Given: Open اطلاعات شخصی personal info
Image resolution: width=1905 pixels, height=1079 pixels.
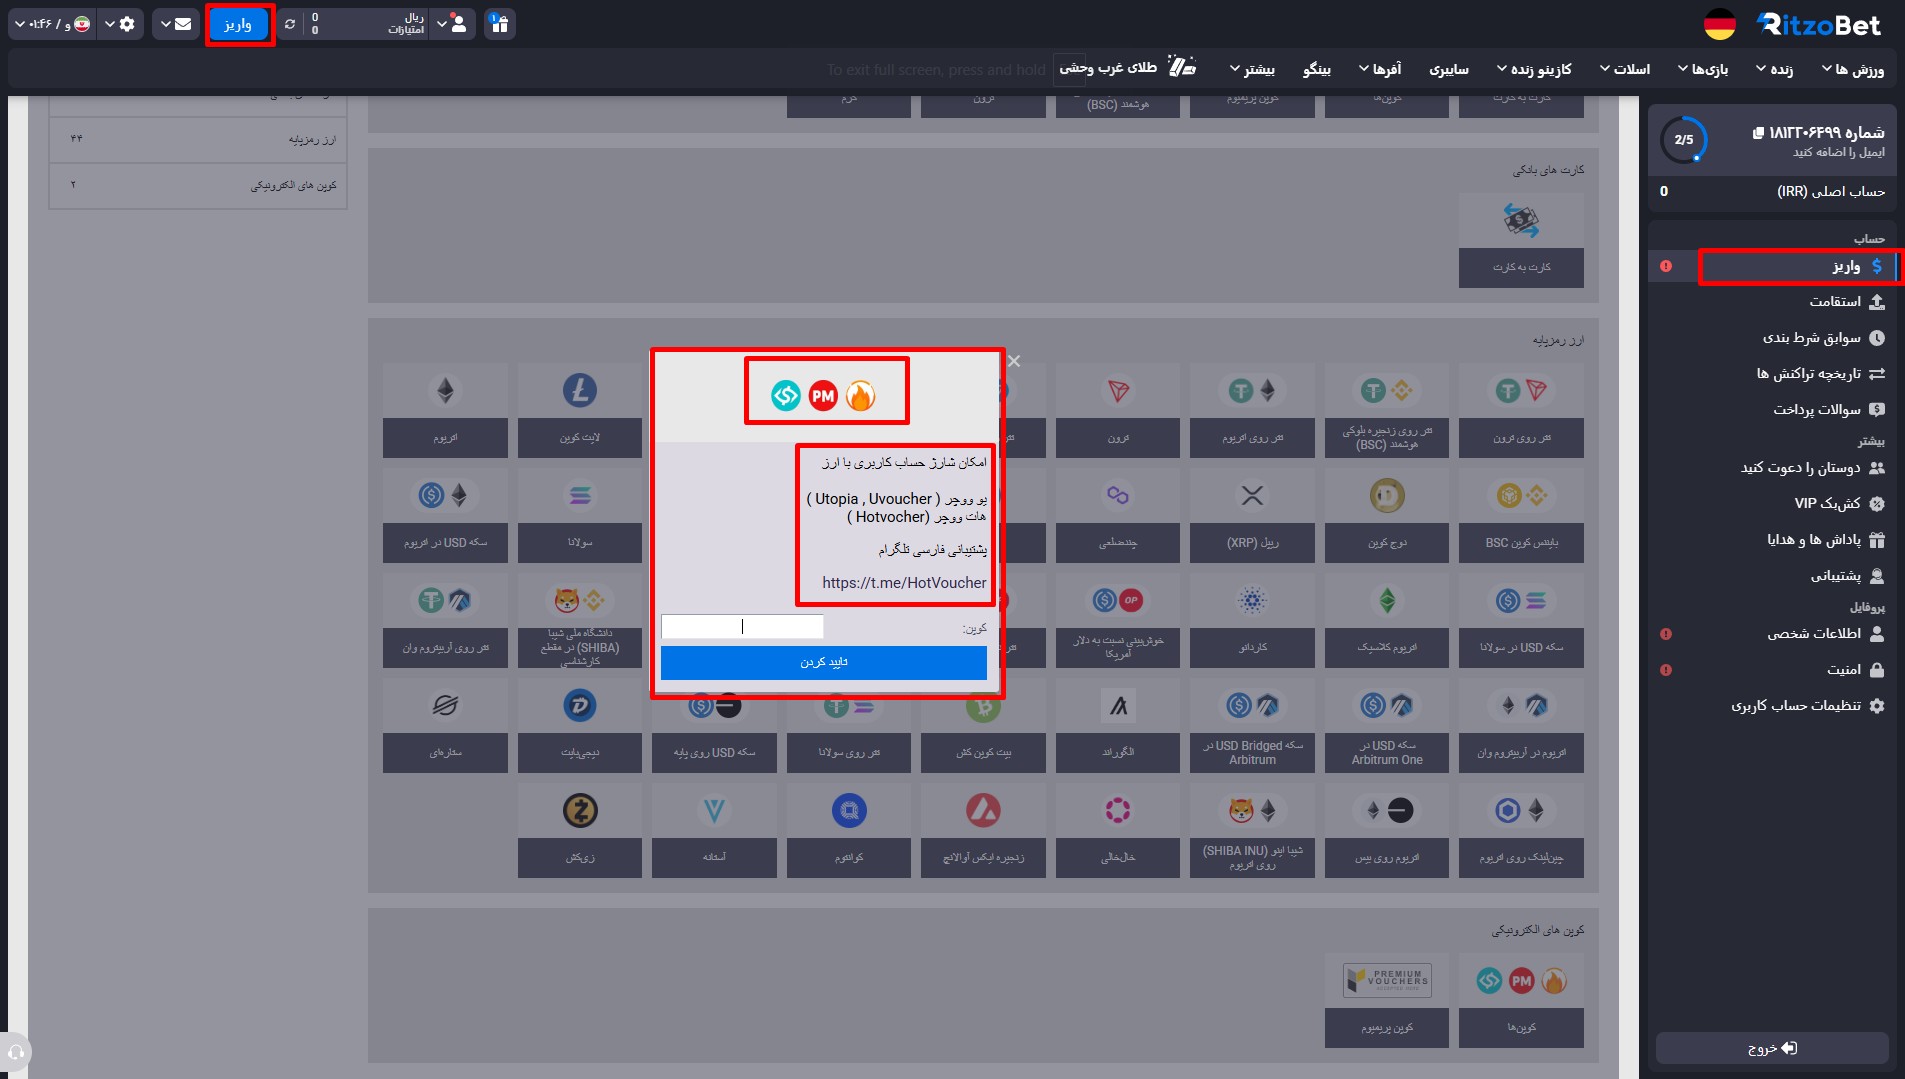Looking at the screenshot, I should [1773, 634].
